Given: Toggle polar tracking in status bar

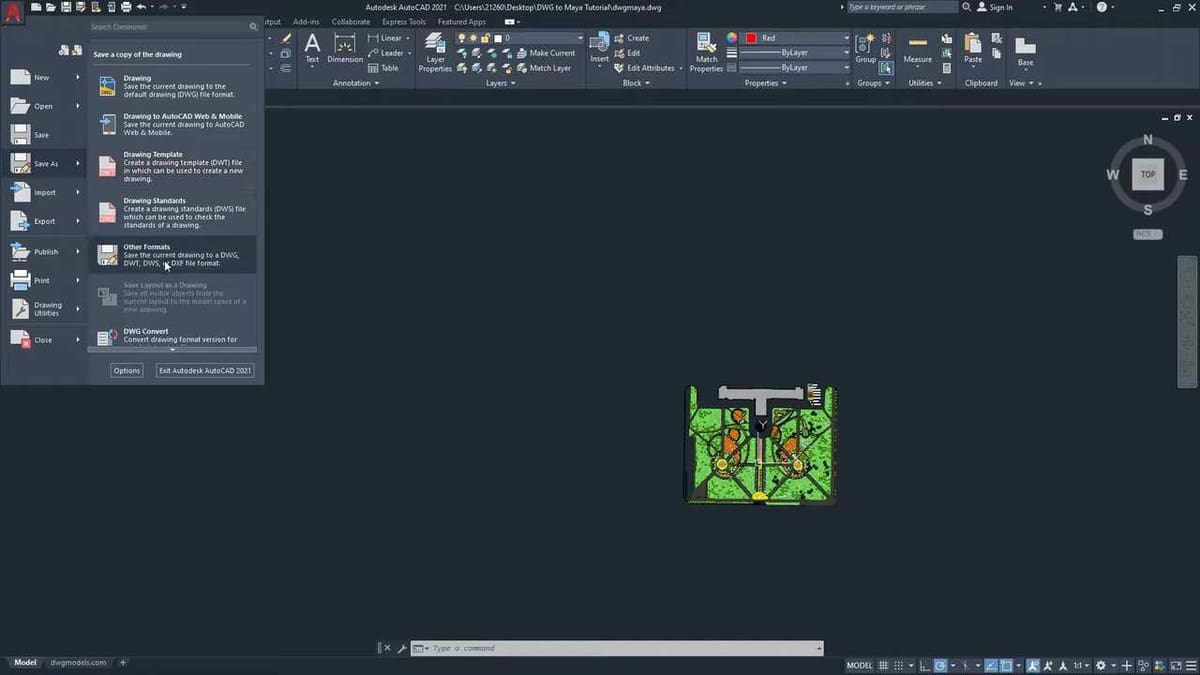Looking at the screenshot, I should pos(942,665).
